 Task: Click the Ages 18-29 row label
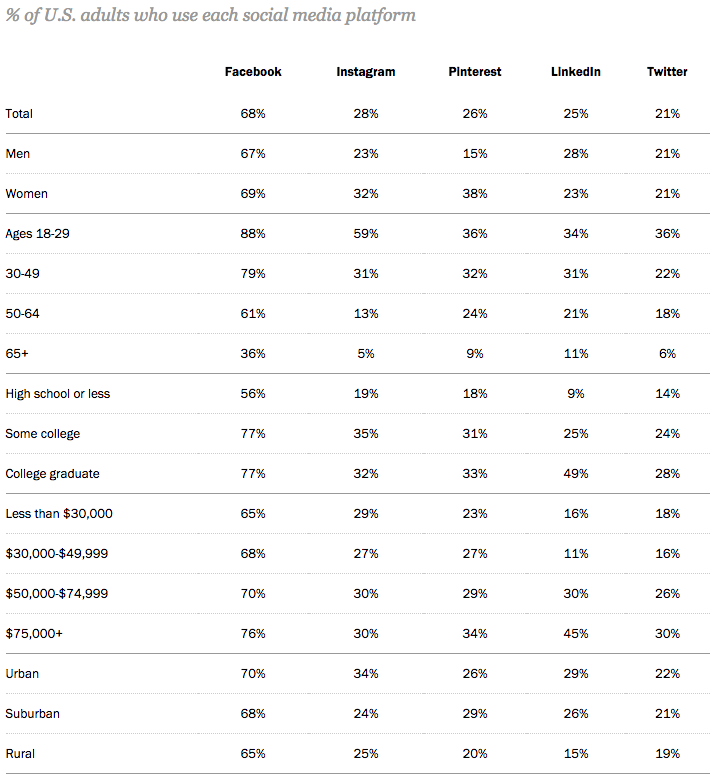[x=37, y=234]
